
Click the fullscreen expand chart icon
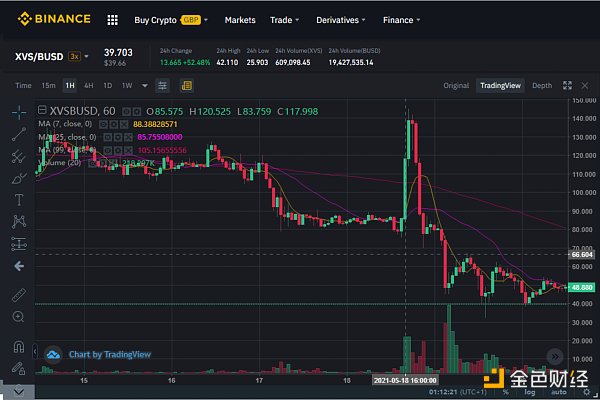[568, 86]
